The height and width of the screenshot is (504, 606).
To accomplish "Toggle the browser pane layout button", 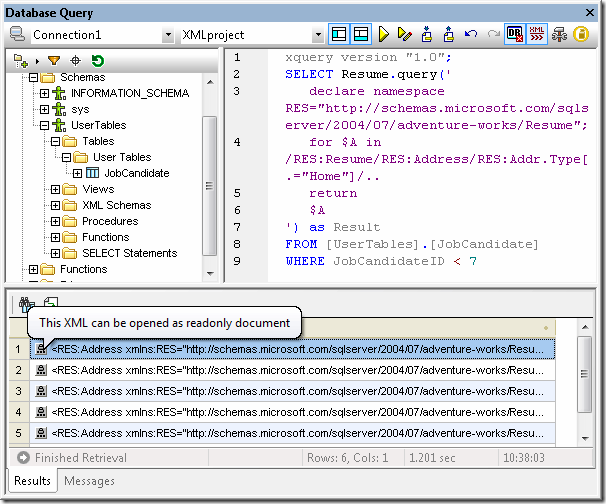I will click(x=340, y=34).
